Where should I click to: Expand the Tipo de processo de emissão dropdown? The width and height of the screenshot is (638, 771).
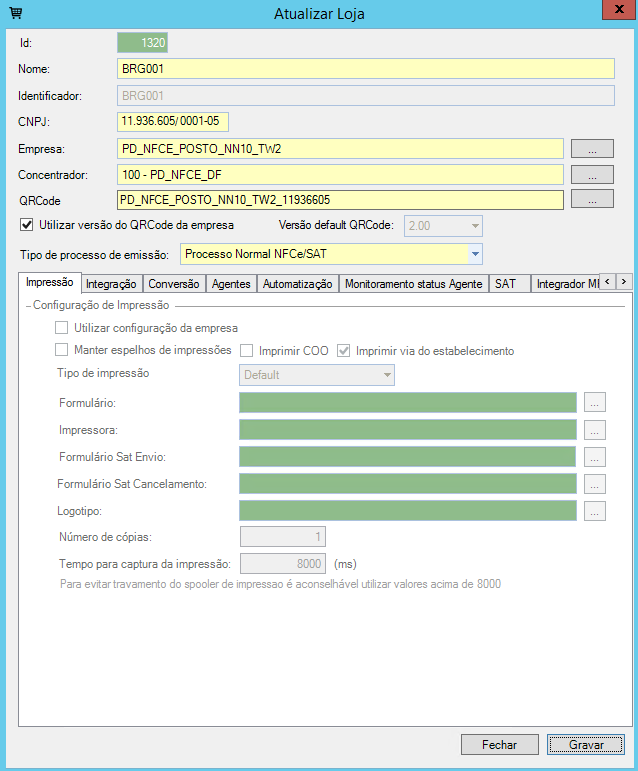475,254
